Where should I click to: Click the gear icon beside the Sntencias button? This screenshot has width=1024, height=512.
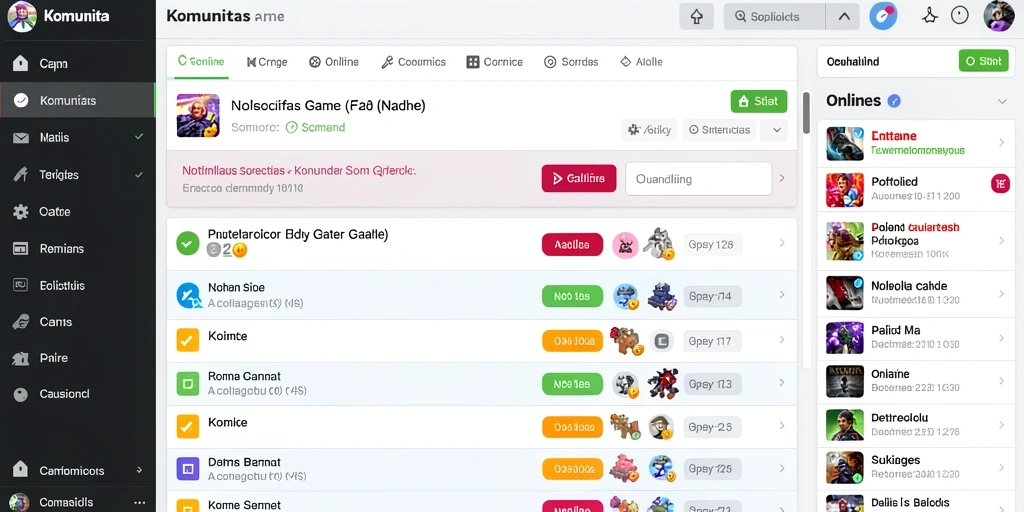633,130
